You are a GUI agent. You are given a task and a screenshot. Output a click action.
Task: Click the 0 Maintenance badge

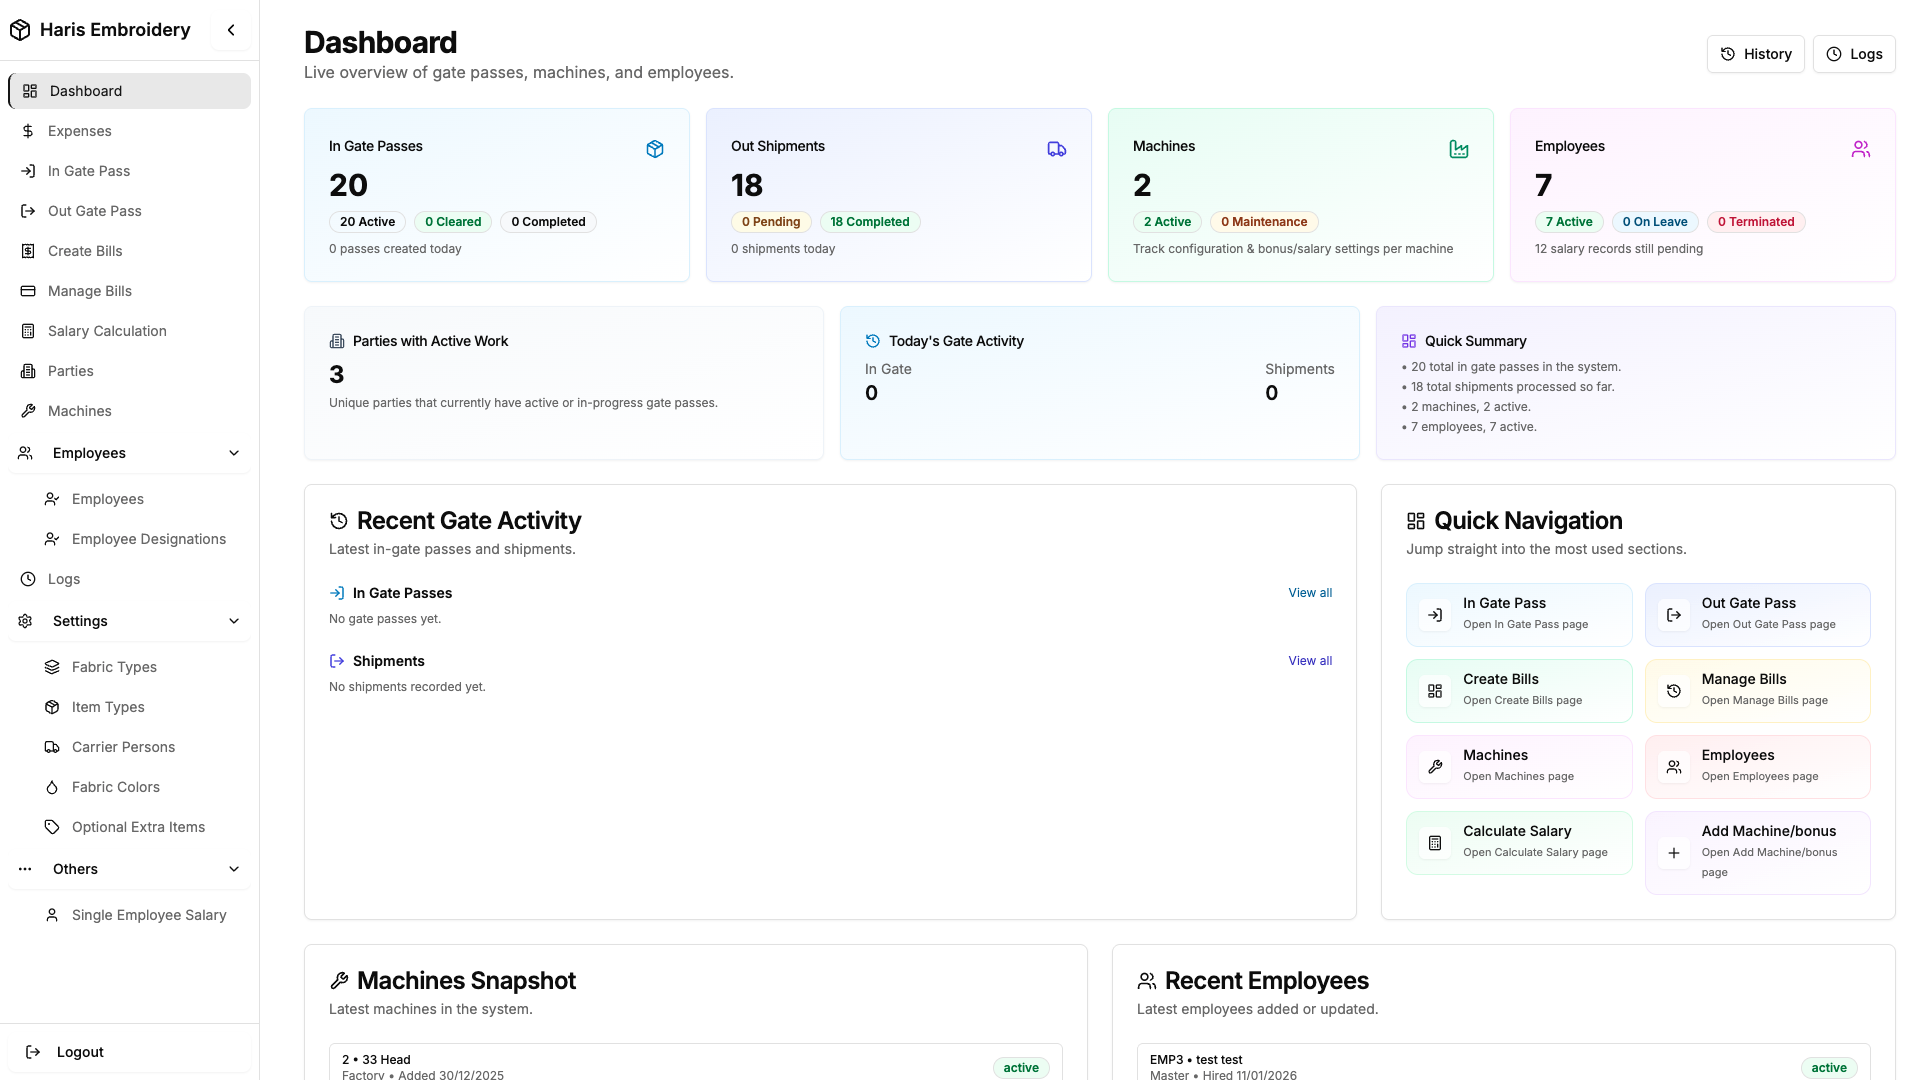[1264, 222]
